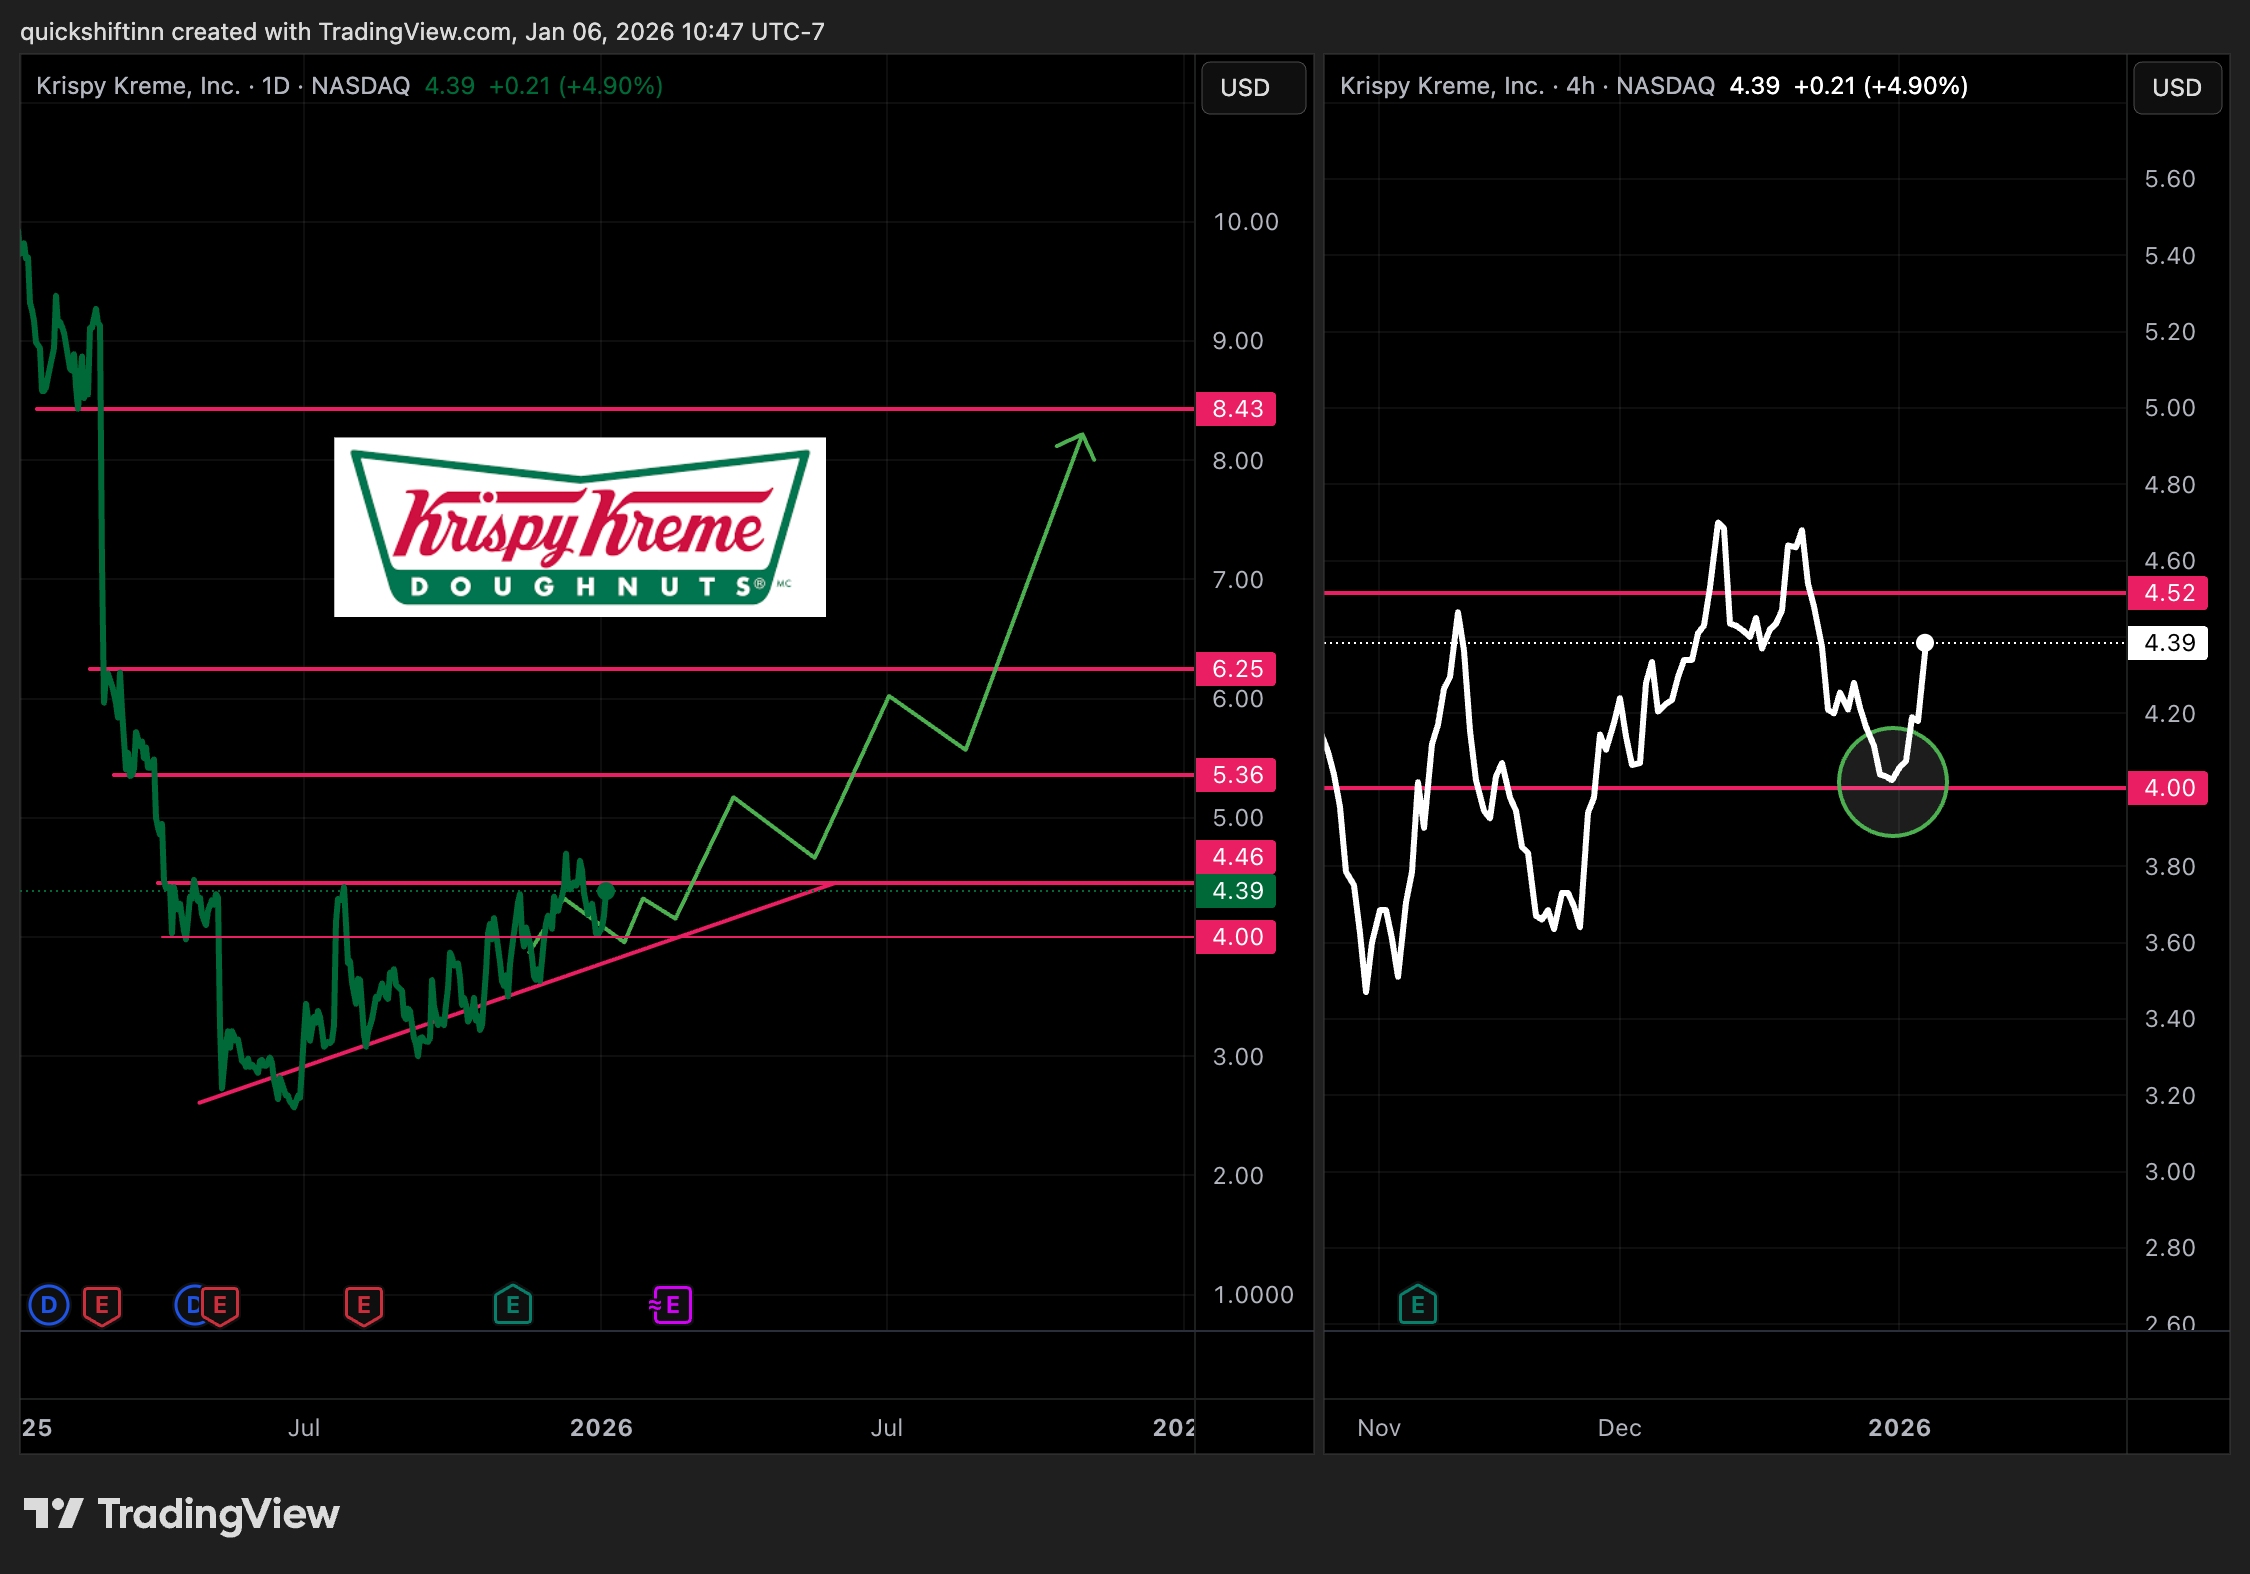This screenshot has width=2250, height=1574.
Task: Click the 2.00 price axis label
Action: click(x=1238, y=1176)
